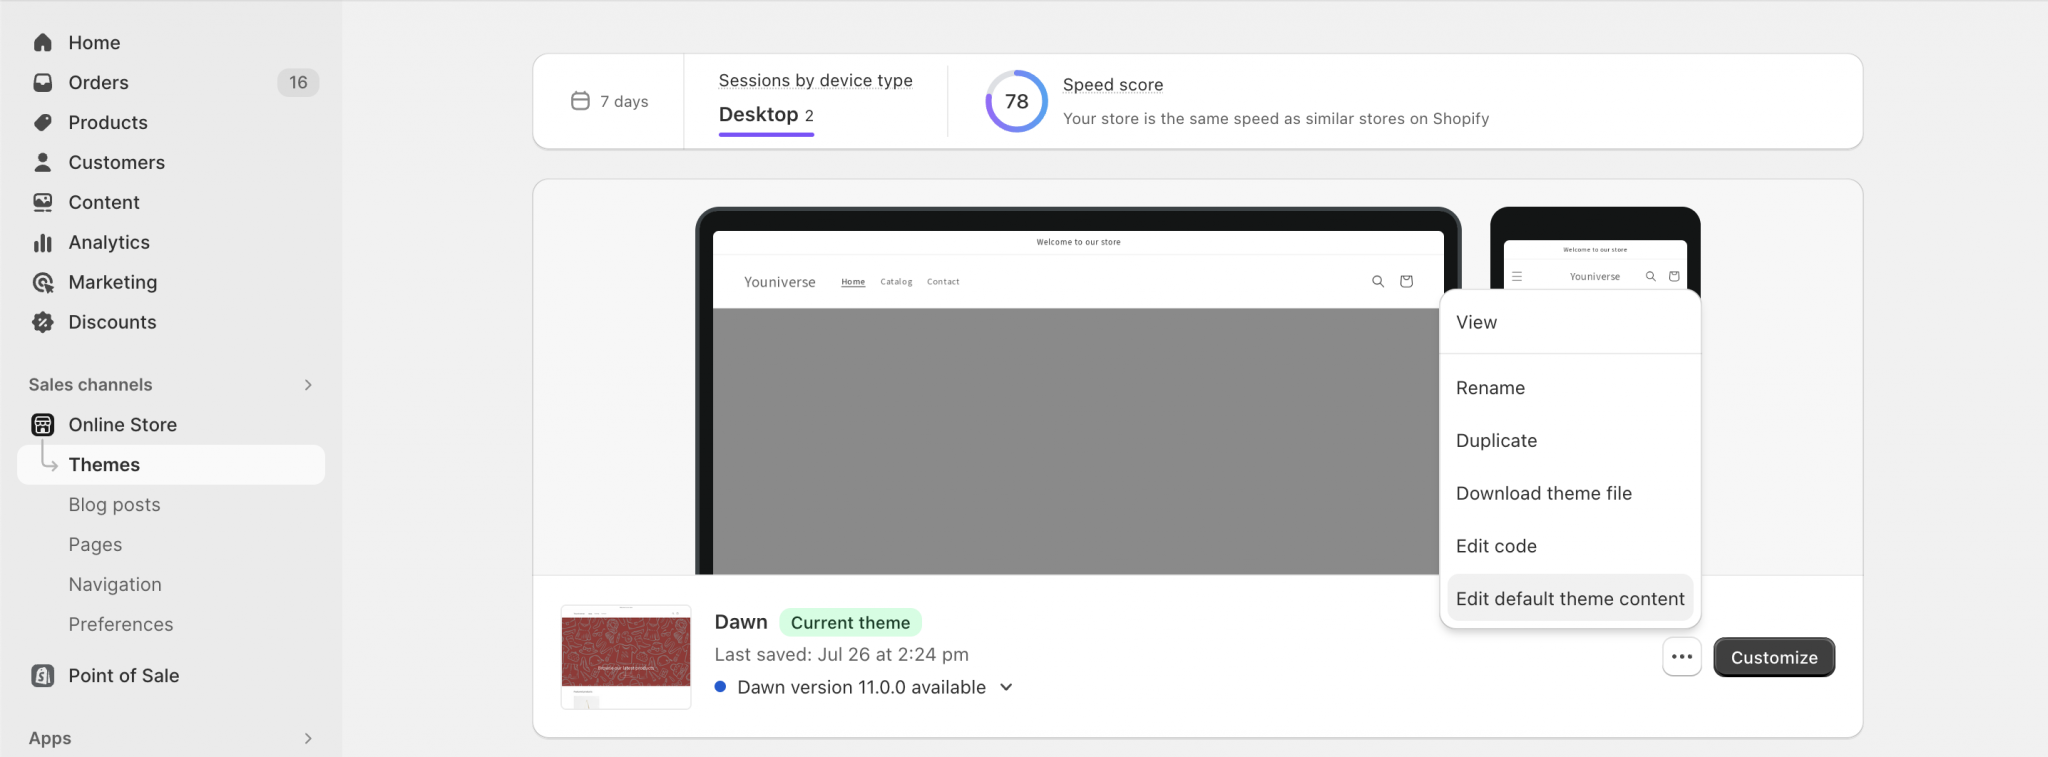This screenshot has height=757, width=2048.
Task: Select Edit code in theme menu
Action: click(1496, 546)
